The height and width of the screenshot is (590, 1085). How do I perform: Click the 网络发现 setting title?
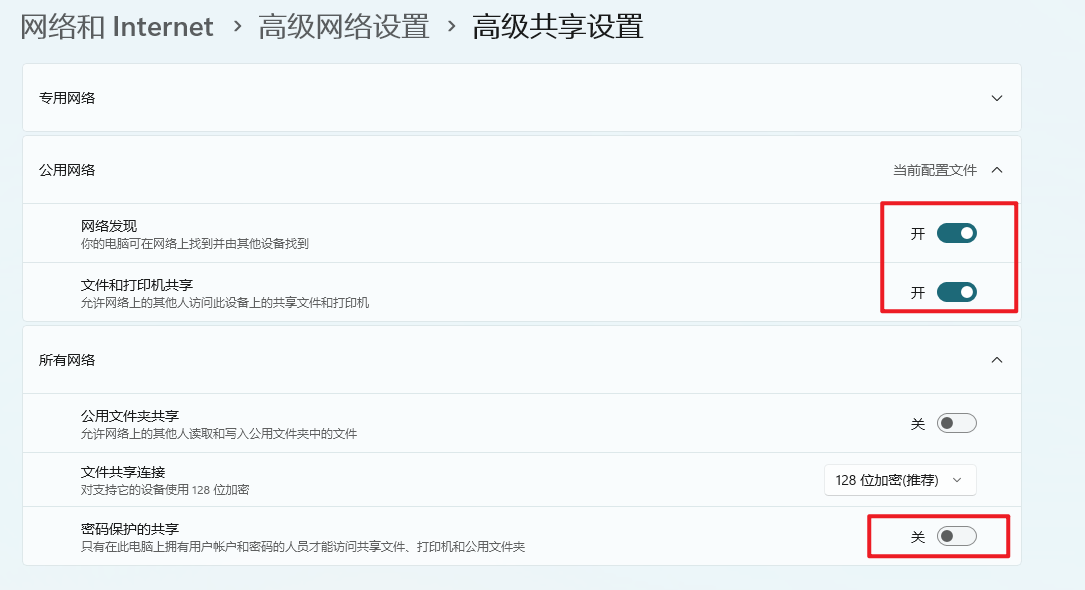(x=108, y=226)
